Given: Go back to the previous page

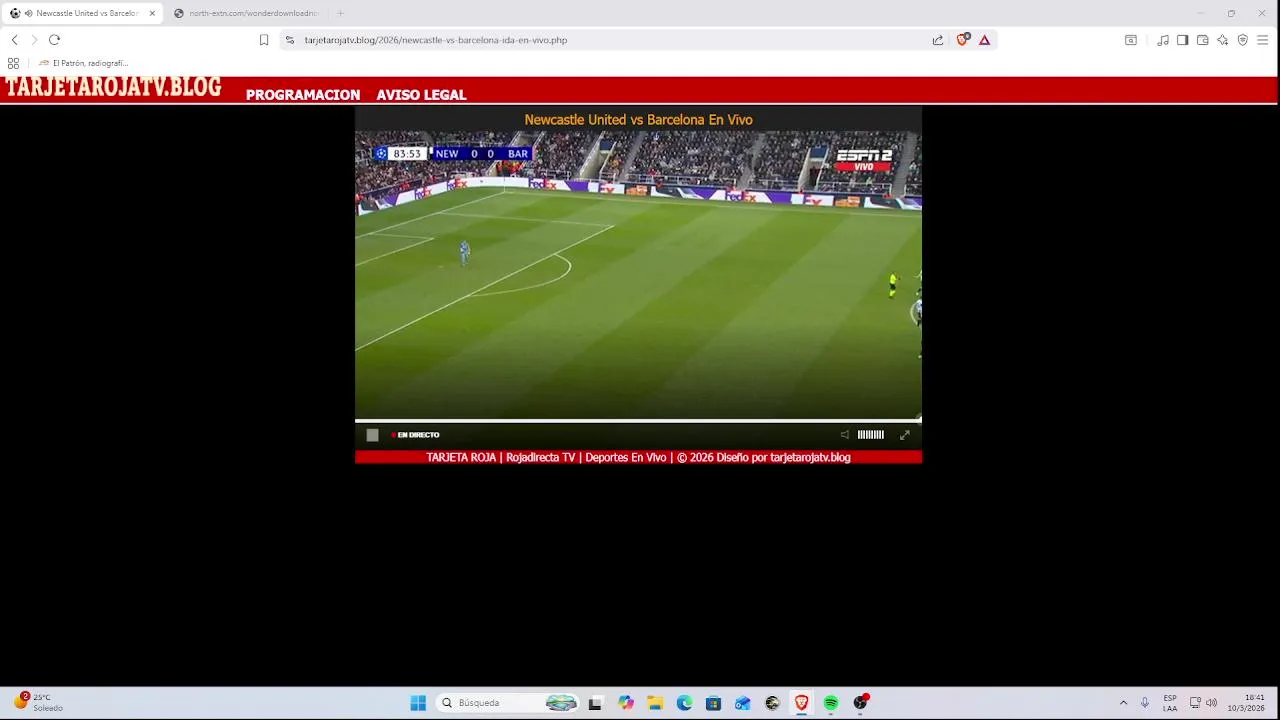Looking at the screenshot, I should pos(14,40).
